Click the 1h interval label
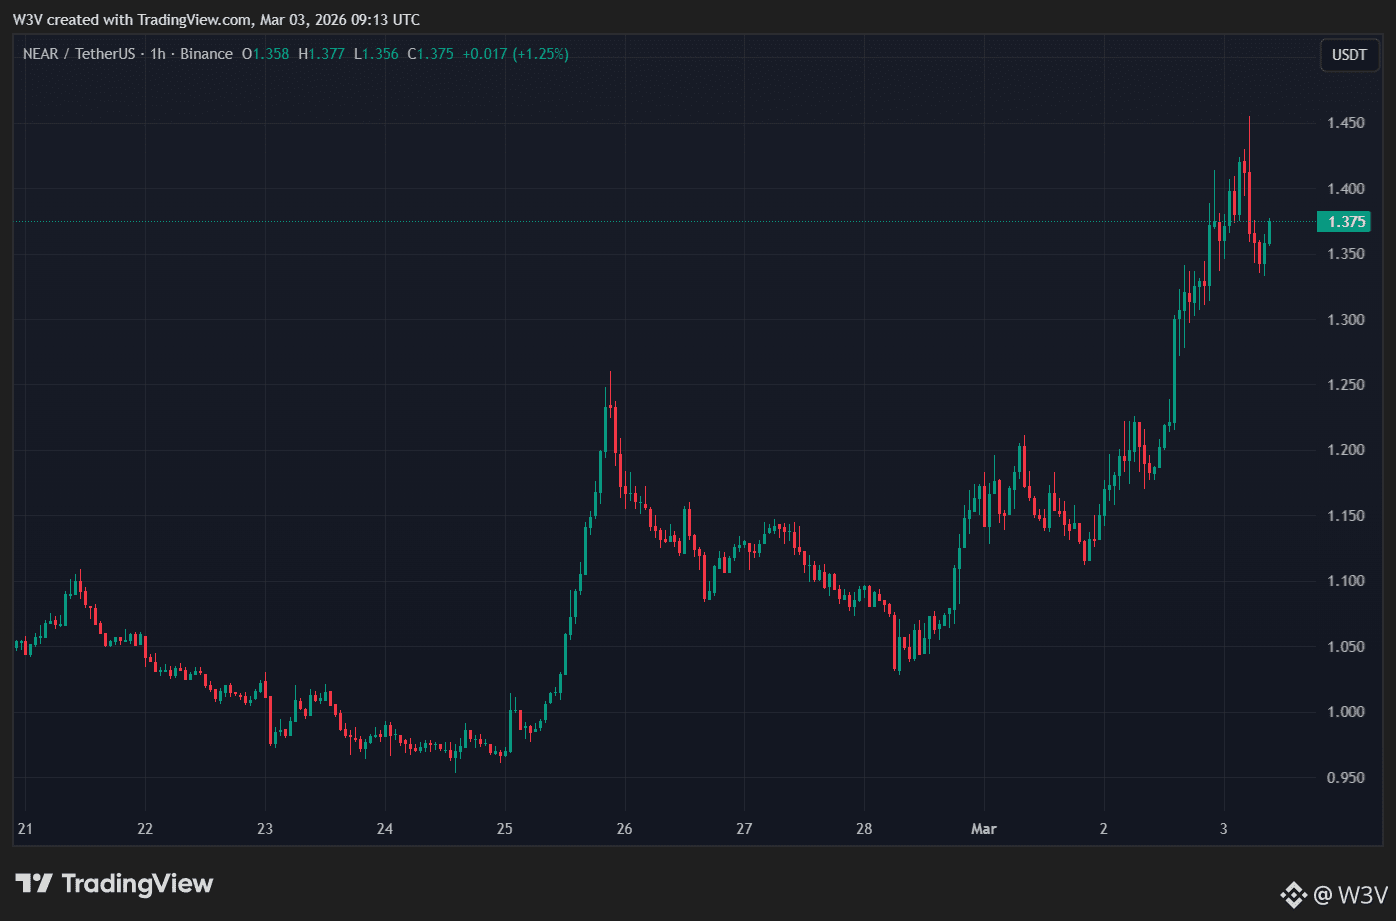Image resolution: width=1396 pixels, height=921 pixels. [x=157, y=54]
